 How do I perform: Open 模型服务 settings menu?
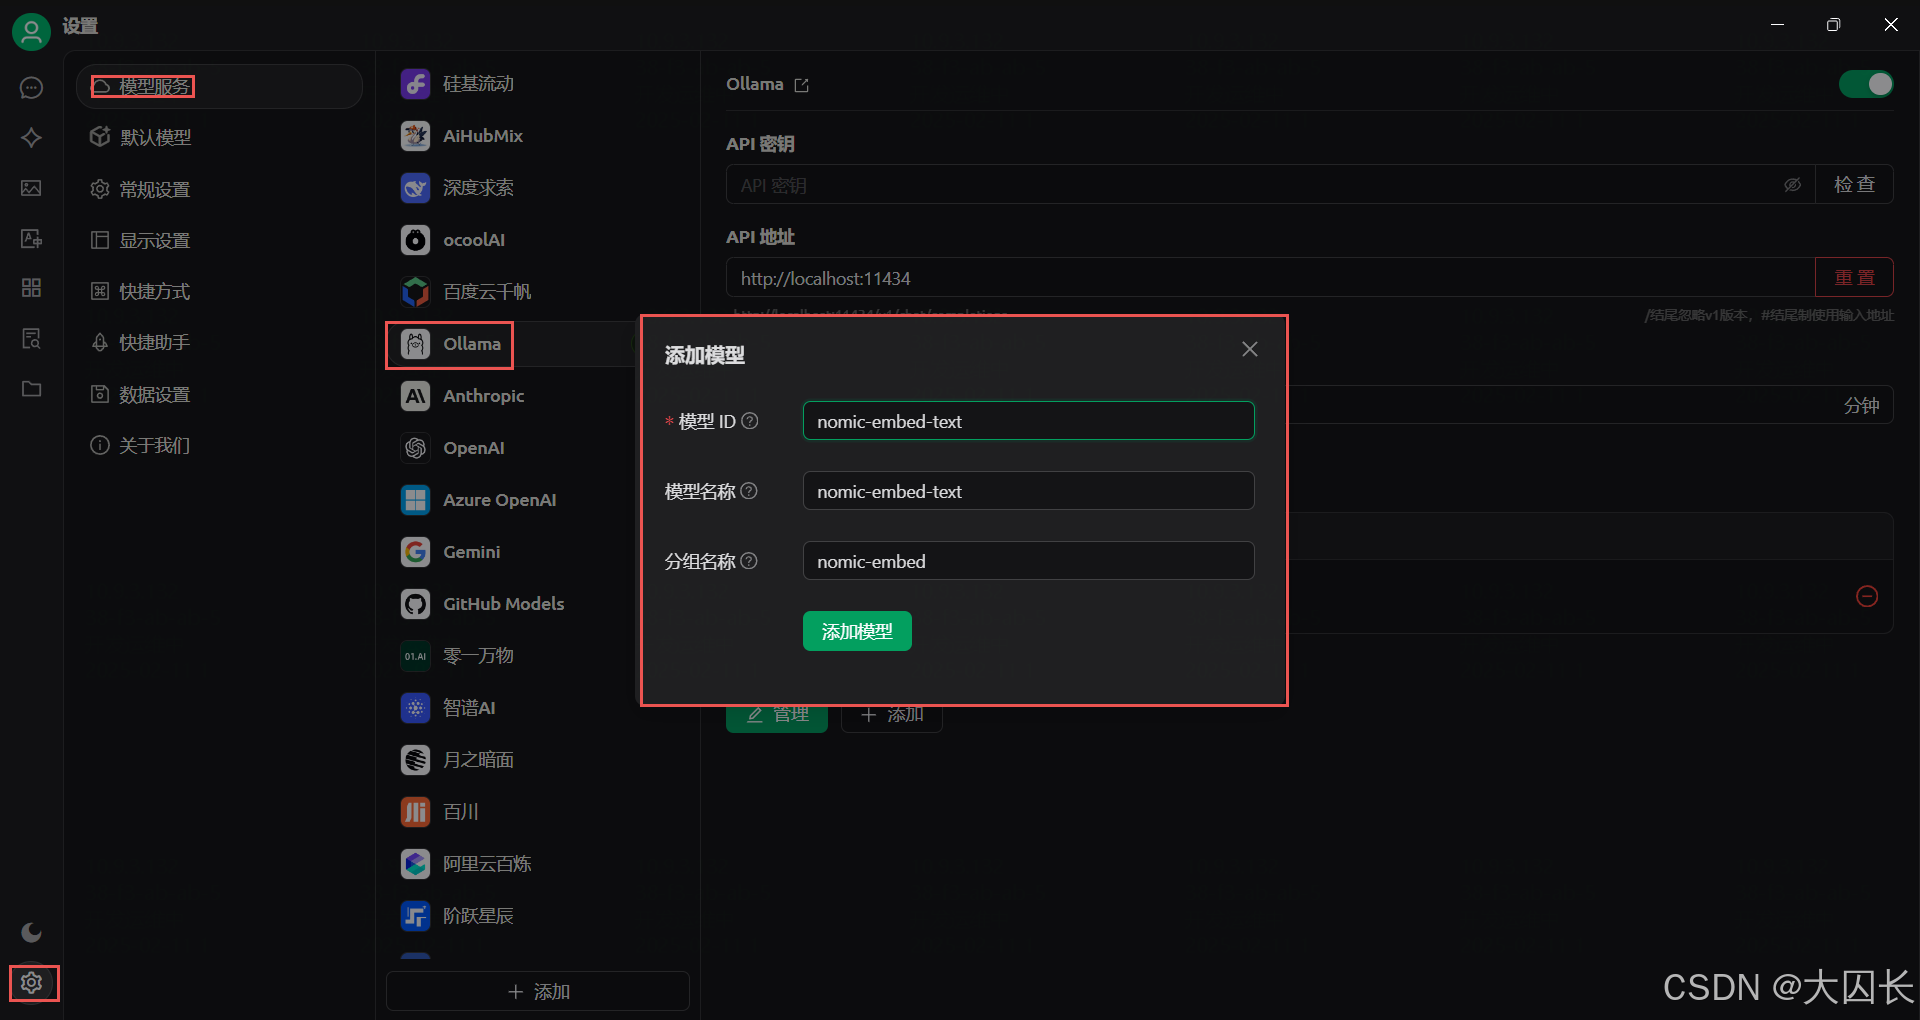[219, 87]
